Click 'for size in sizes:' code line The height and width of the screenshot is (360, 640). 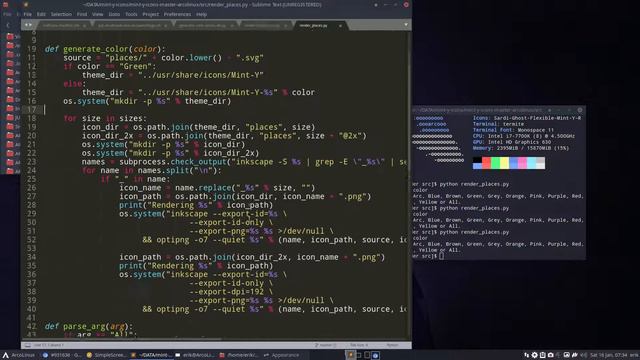tap(105, 118)
